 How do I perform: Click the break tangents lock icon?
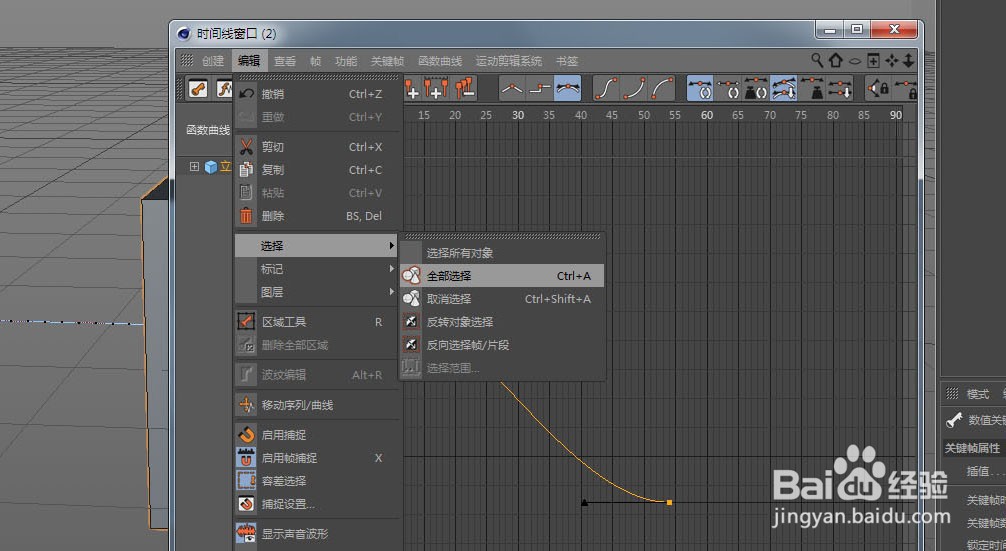(878, 89)
